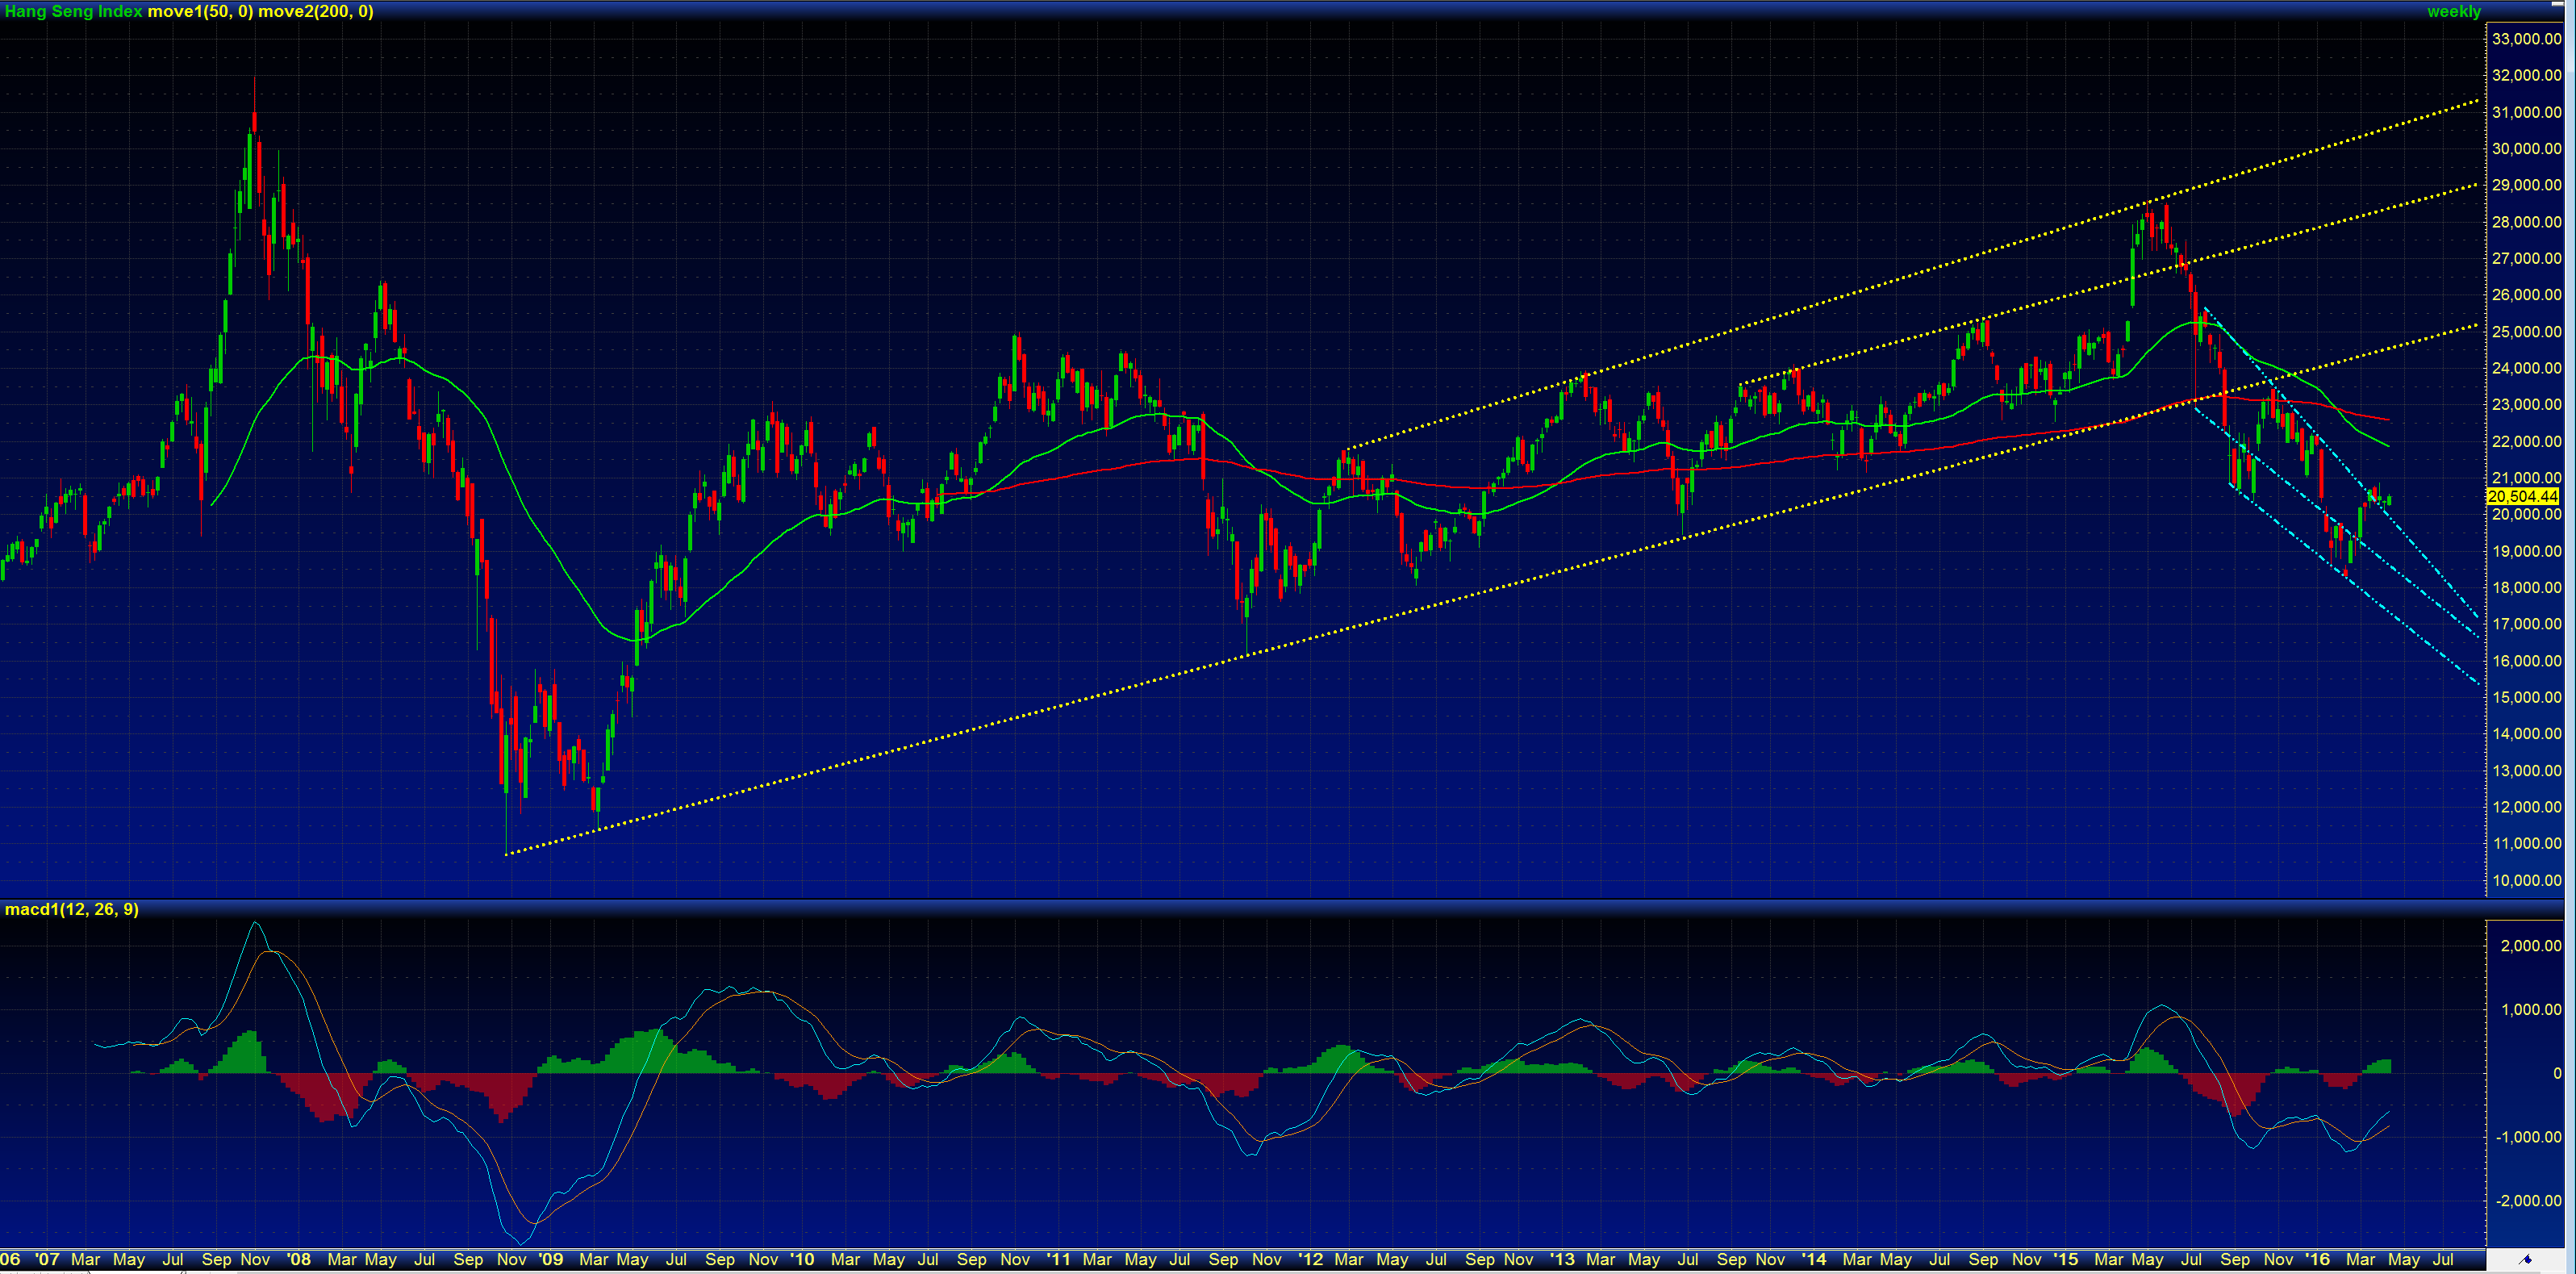Screen dimensions: 2576x1274
Task: Click the Hang Seng Index title label
Action: (x=73, y=11)
